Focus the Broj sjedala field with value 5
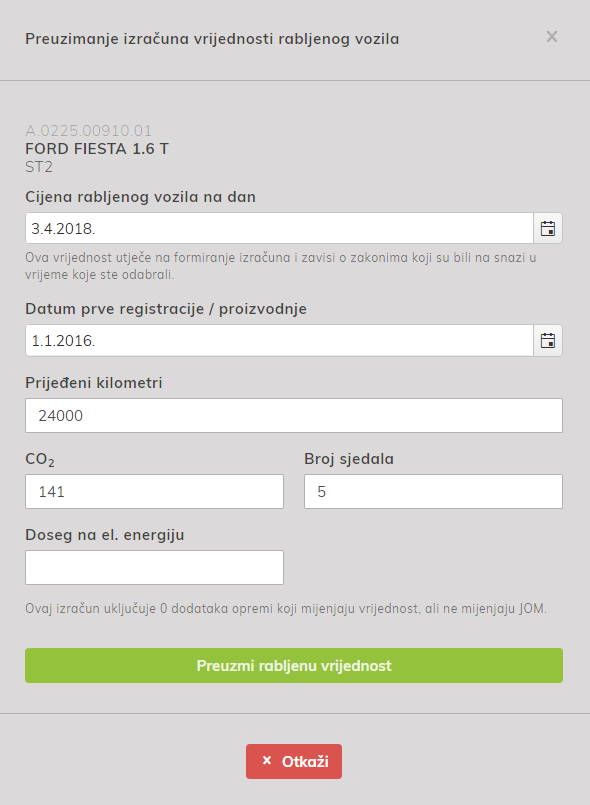 tap(433, 491)
